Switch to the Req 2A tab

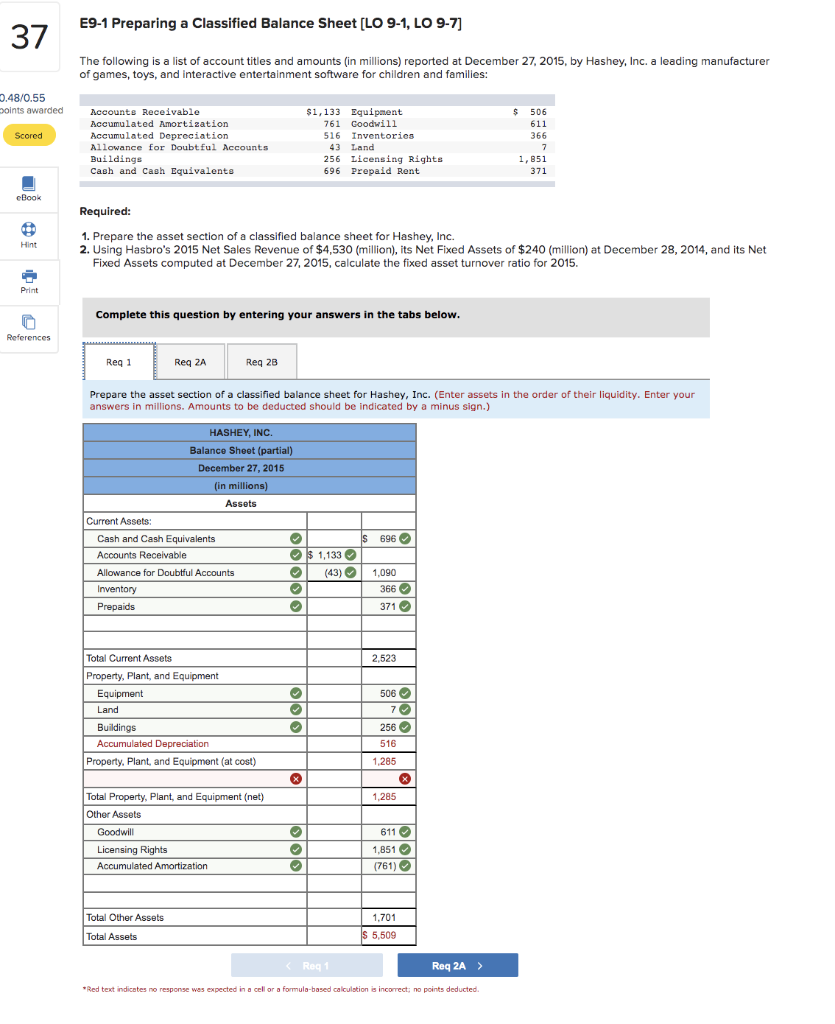coord(190,361)
